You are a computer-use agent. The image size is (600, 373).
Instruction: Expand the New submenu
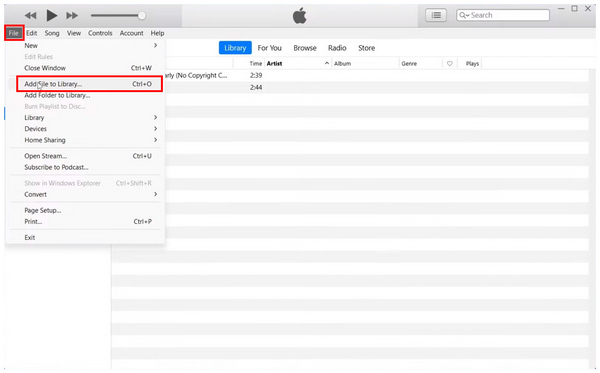click(x=85, y=46)
